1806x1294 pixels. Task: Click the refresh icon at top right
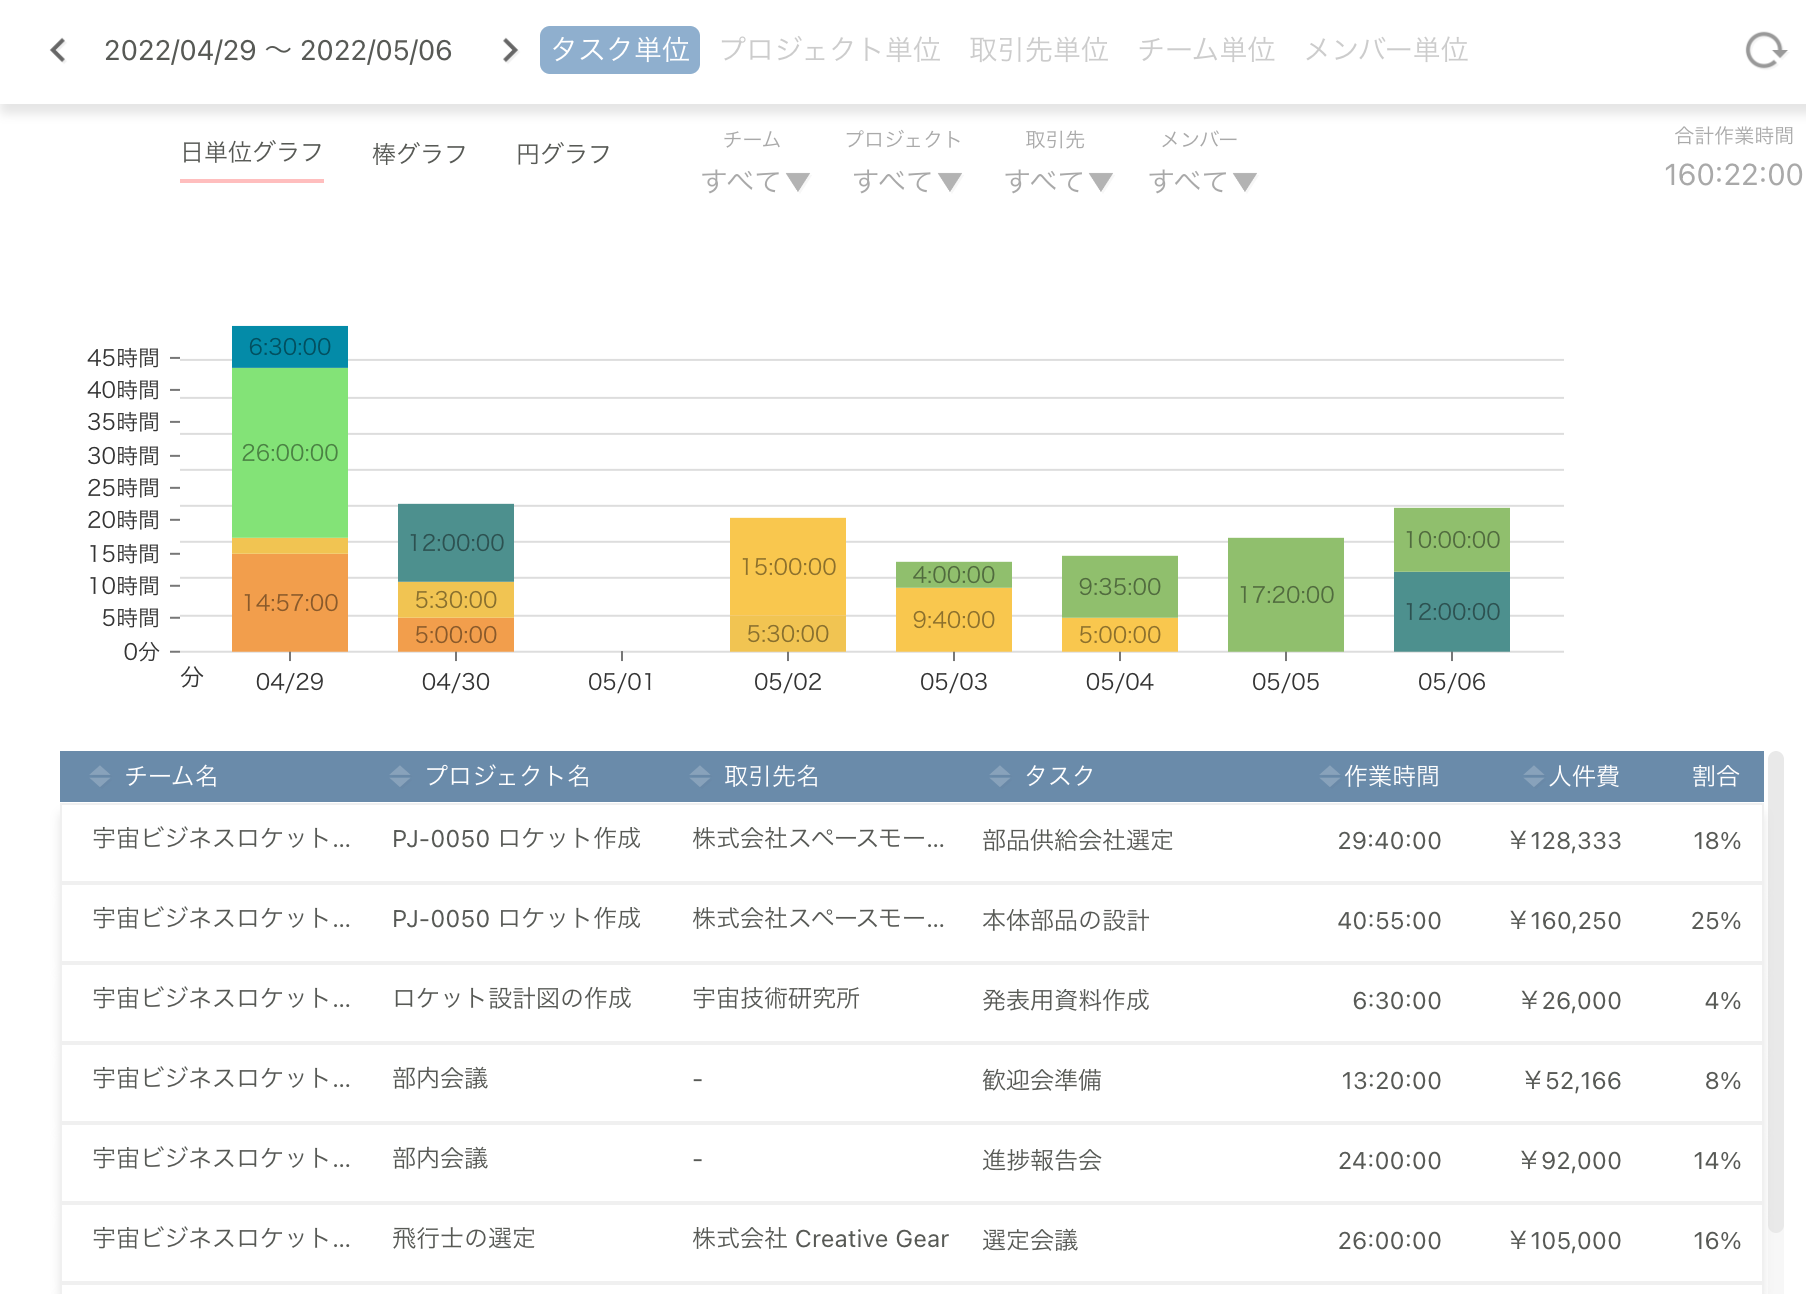pyautogui.click(x=1765, y=50)
